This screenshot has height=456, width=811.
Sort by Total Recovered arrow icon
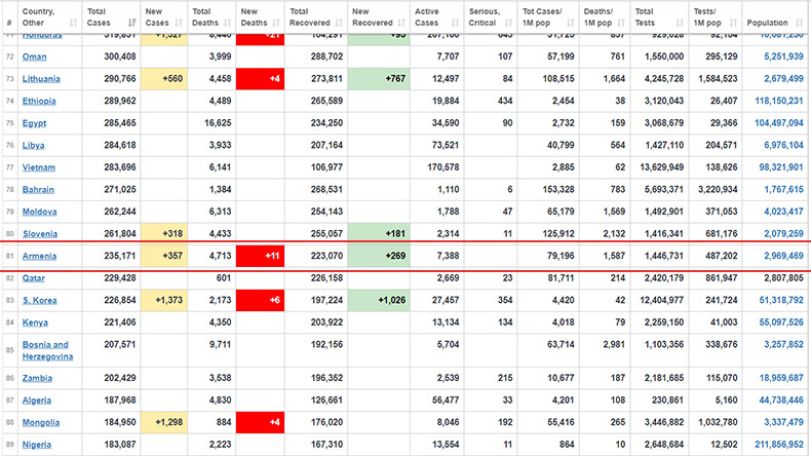339,23
